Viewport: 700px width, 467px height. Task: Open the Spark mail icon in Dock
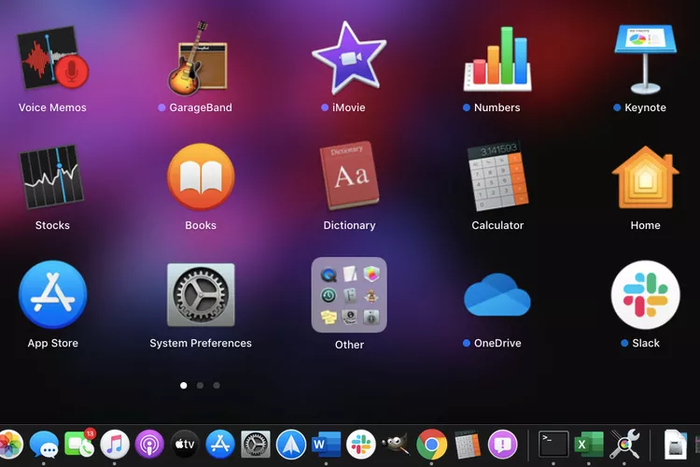(291, 445)
